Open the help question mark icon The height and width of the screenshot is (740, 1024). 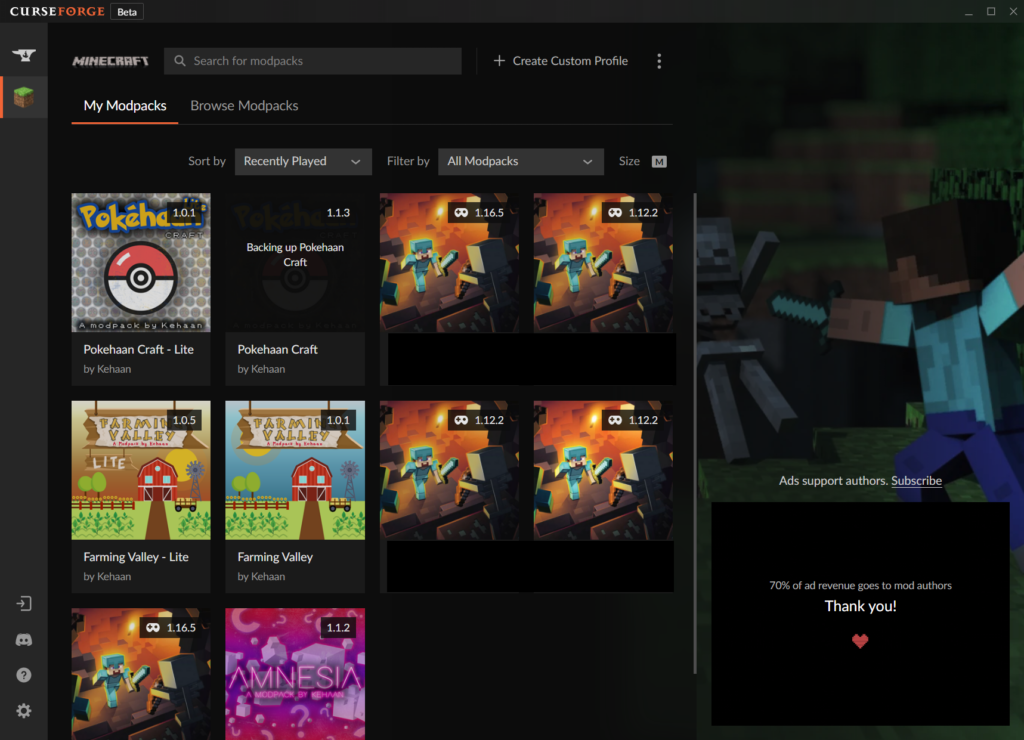[x=24, y=675]
